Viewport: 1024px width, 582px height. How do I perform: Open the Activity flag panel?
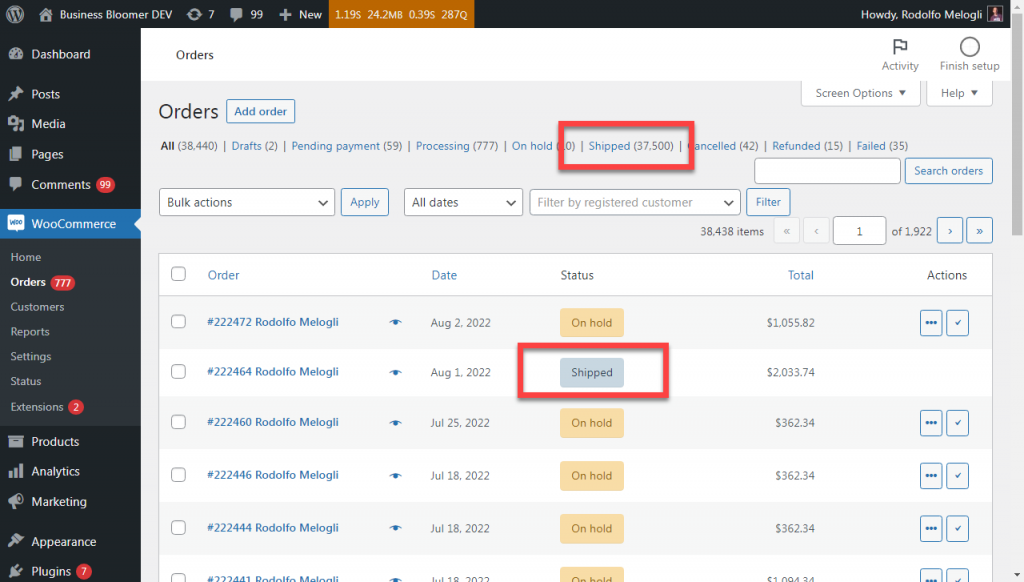point(900,55)
